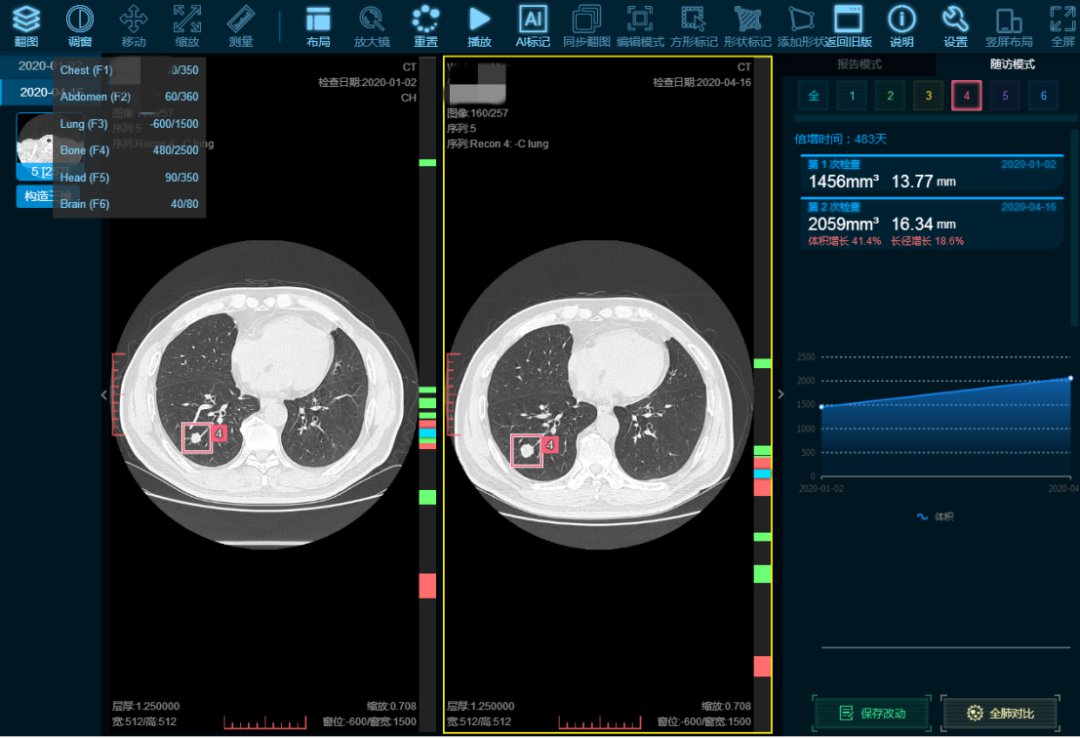
Task: Click the 体积增长 41.4% label
Action: [x=844, y=241]
